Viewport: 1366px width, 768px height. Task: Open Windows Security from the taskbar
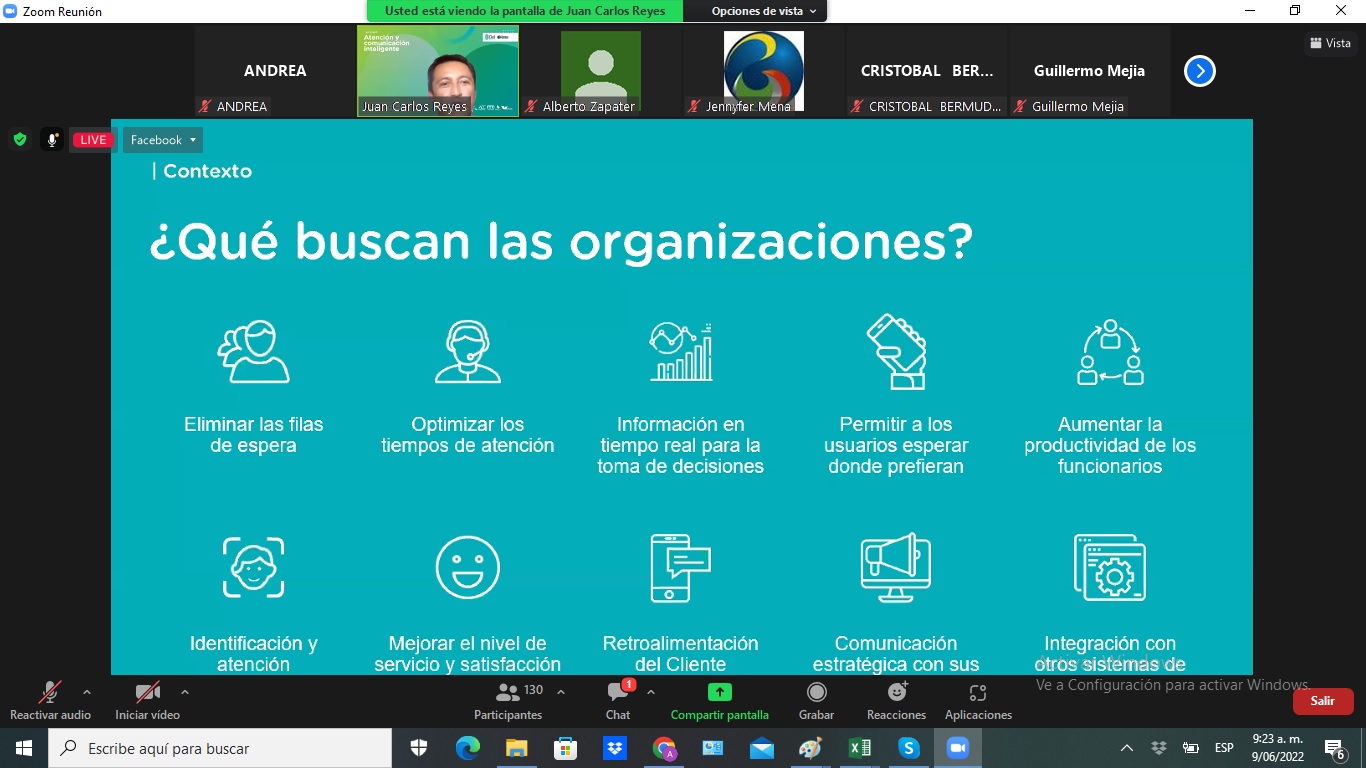pos(419,748)
